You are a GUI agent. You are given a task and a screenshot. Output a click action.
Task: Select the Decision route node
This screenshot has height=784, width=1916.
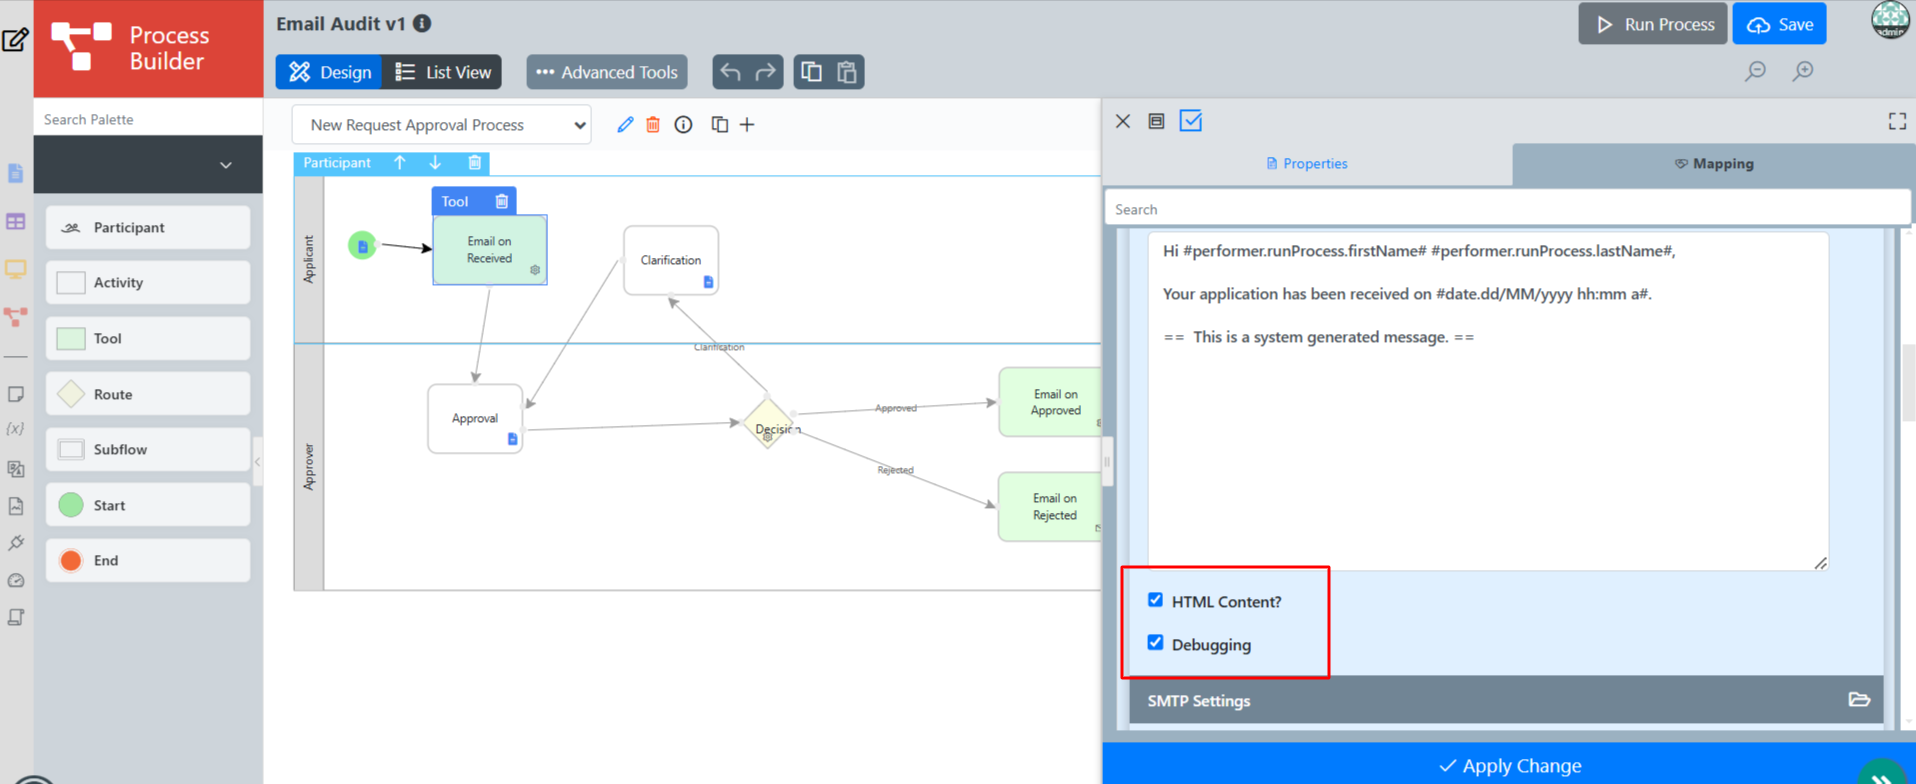[768, 424]
